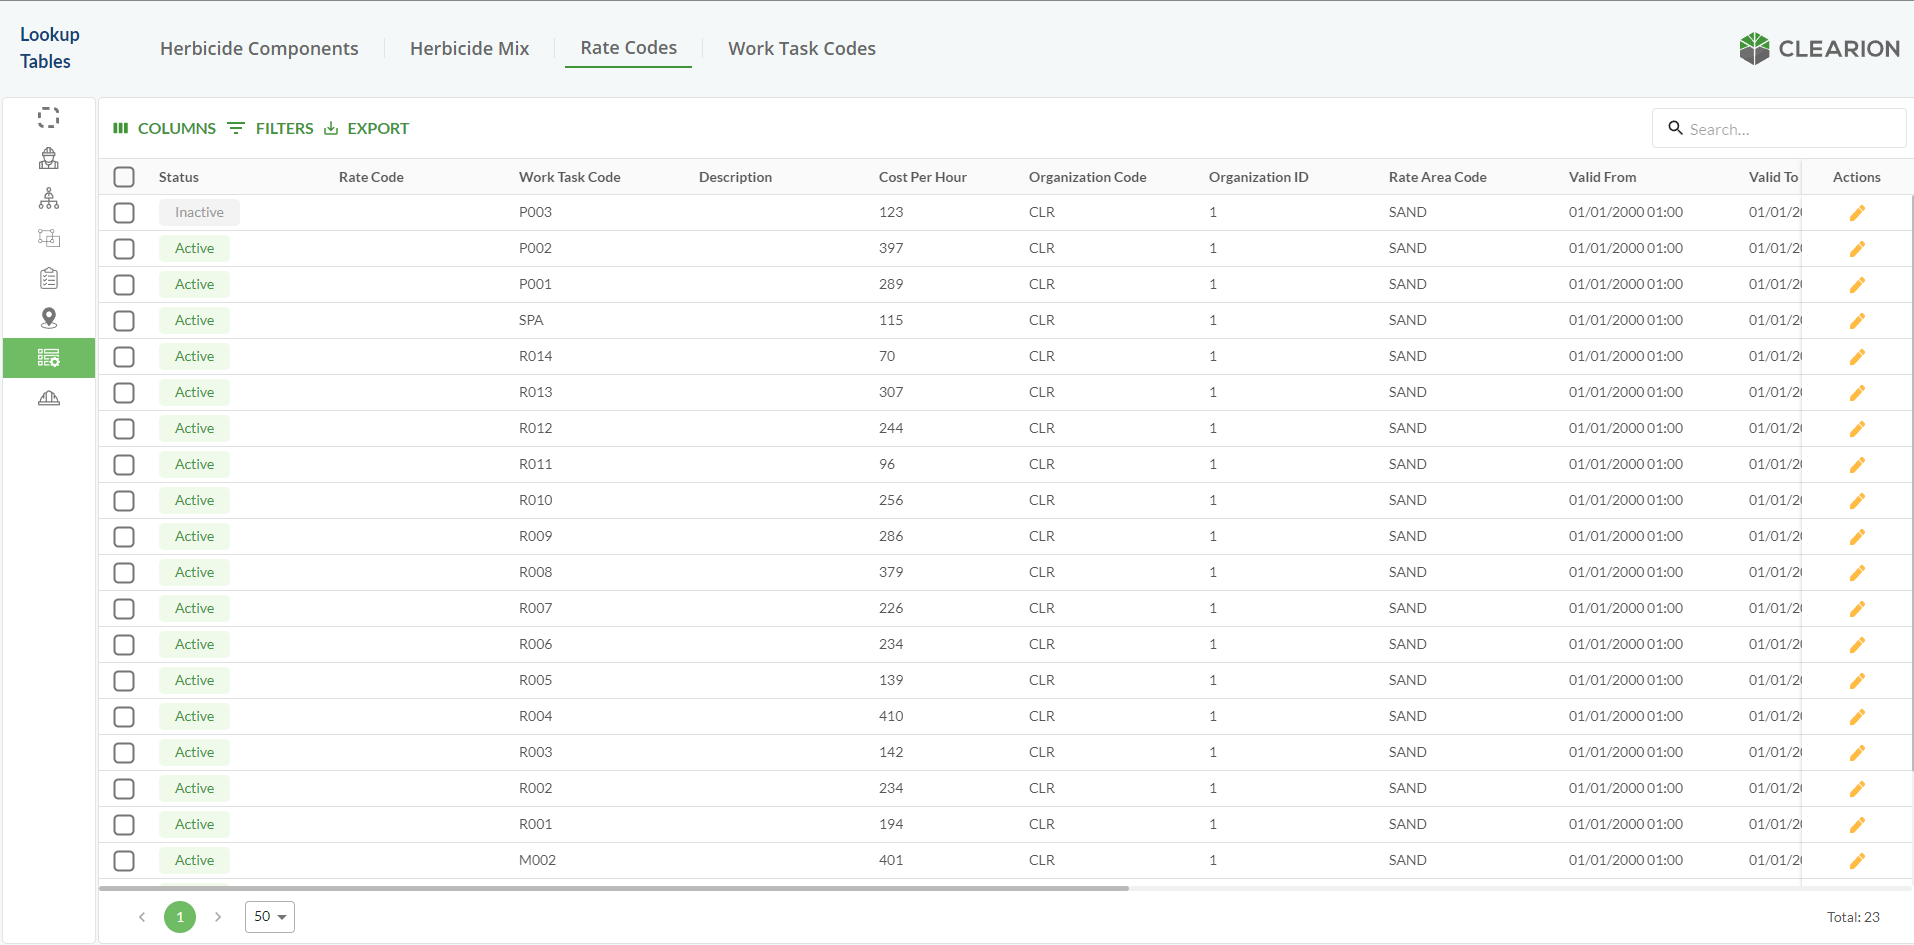Toggle the select-all checkbox in header
The width and height of the screenshot is (1914, 945).
pos(124,177)
